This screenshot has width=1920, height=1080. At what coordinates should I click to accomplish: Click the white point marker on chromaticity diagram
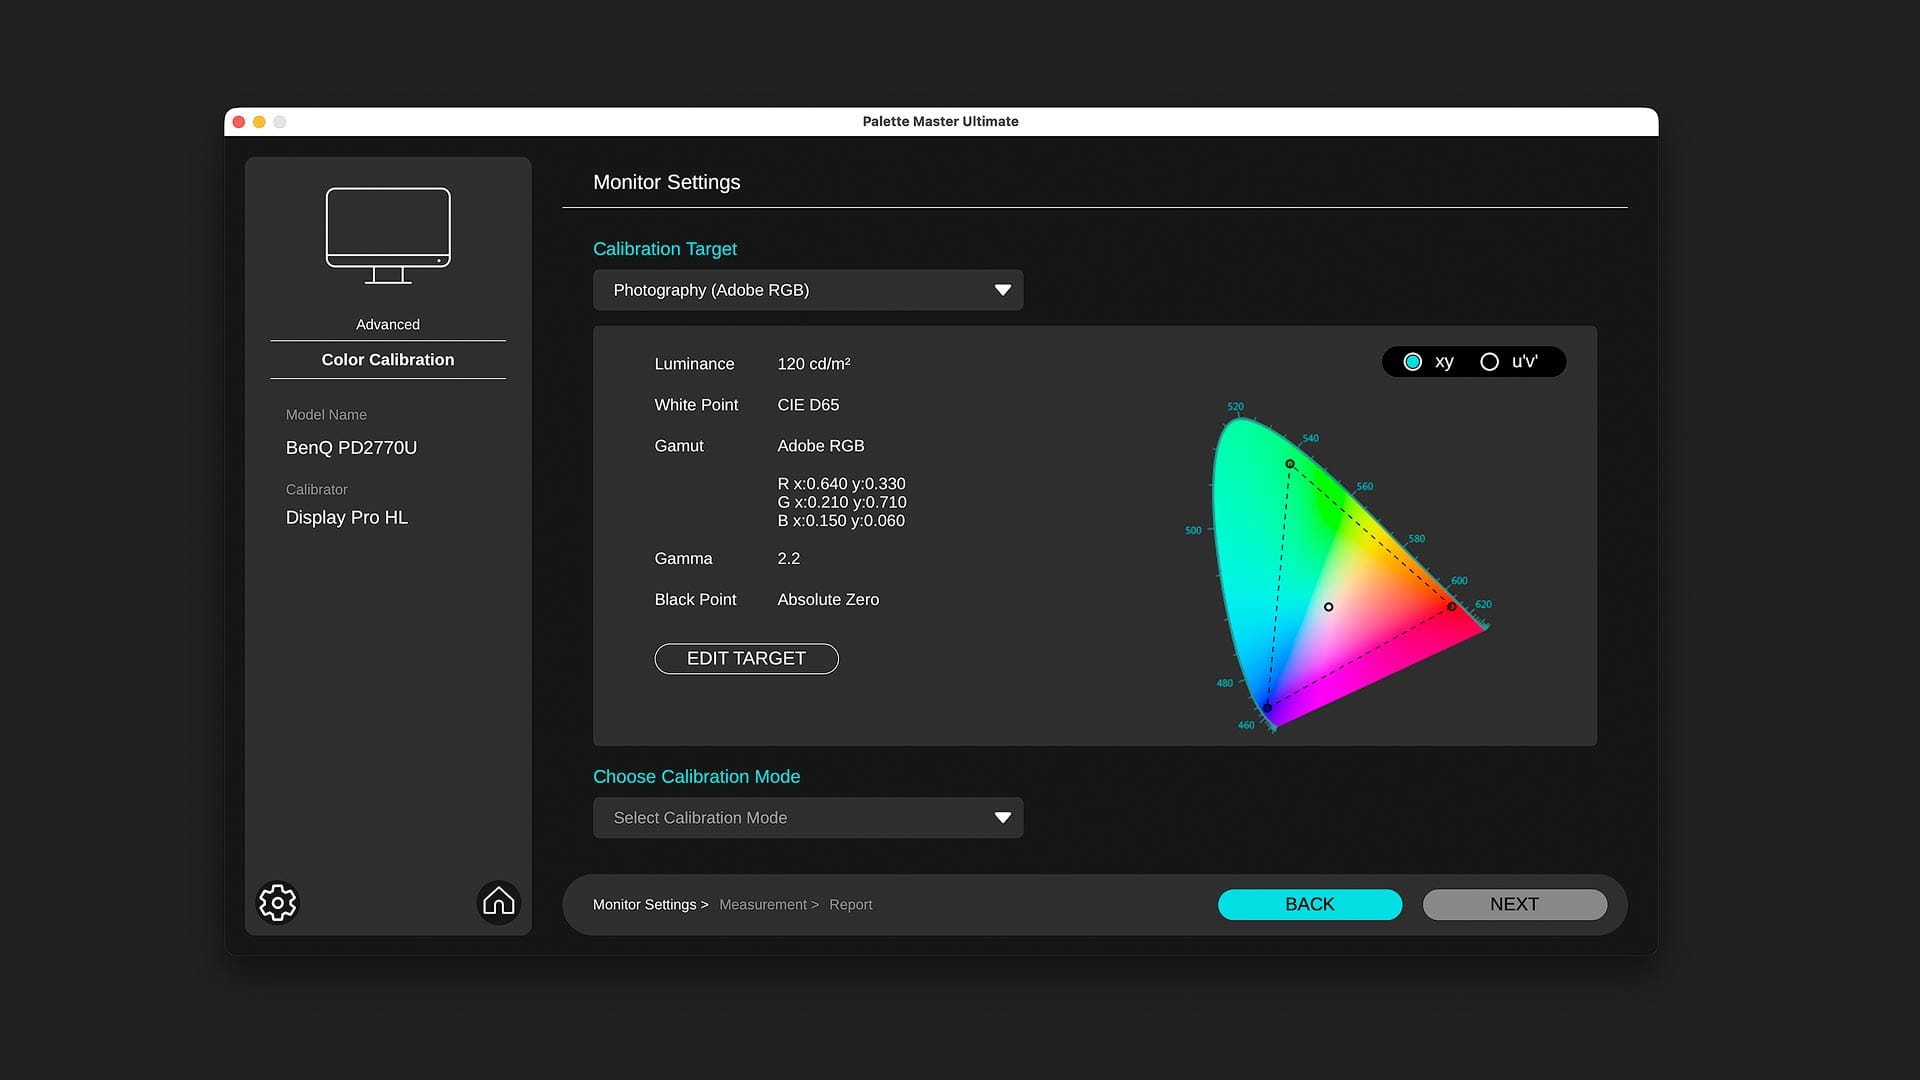pos(1328,607)
